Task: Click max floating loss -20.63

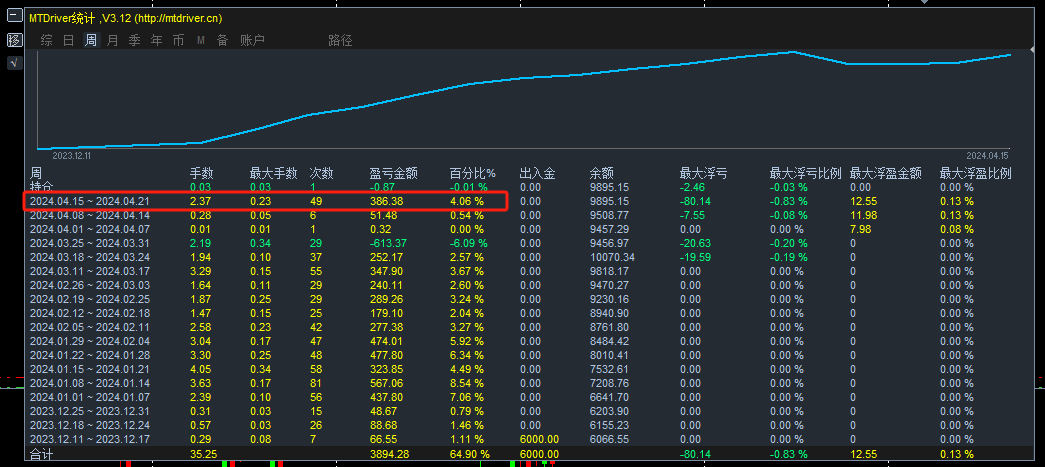Action: pyautogui.click(x=694, y=243)
